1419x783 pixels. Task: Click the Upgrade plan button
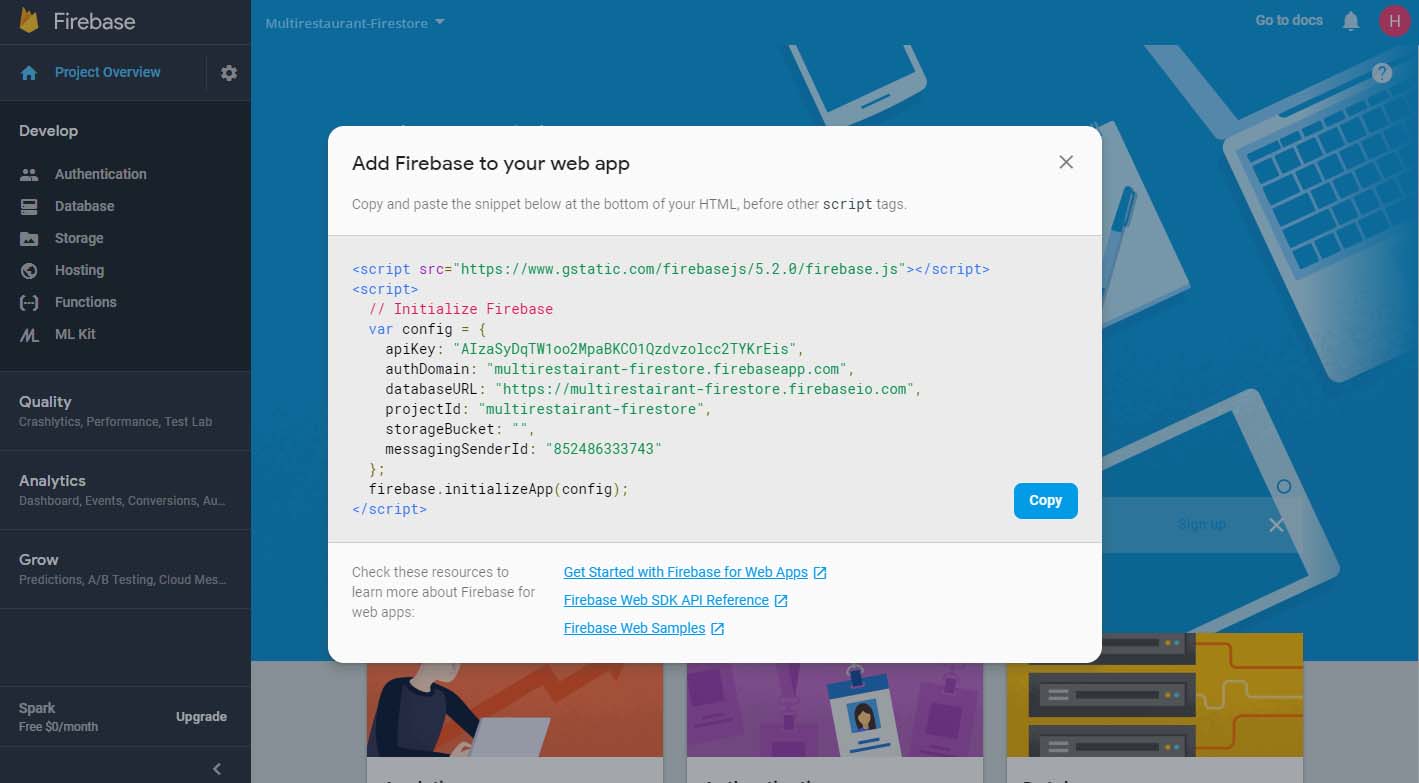pos(201,717)
